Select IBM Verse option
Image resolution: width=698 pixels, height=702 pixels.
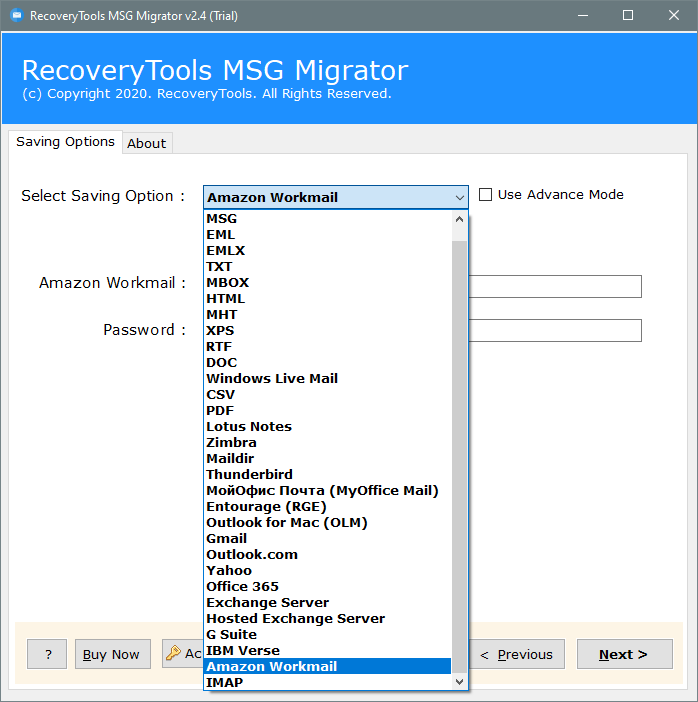pos(328,651)
